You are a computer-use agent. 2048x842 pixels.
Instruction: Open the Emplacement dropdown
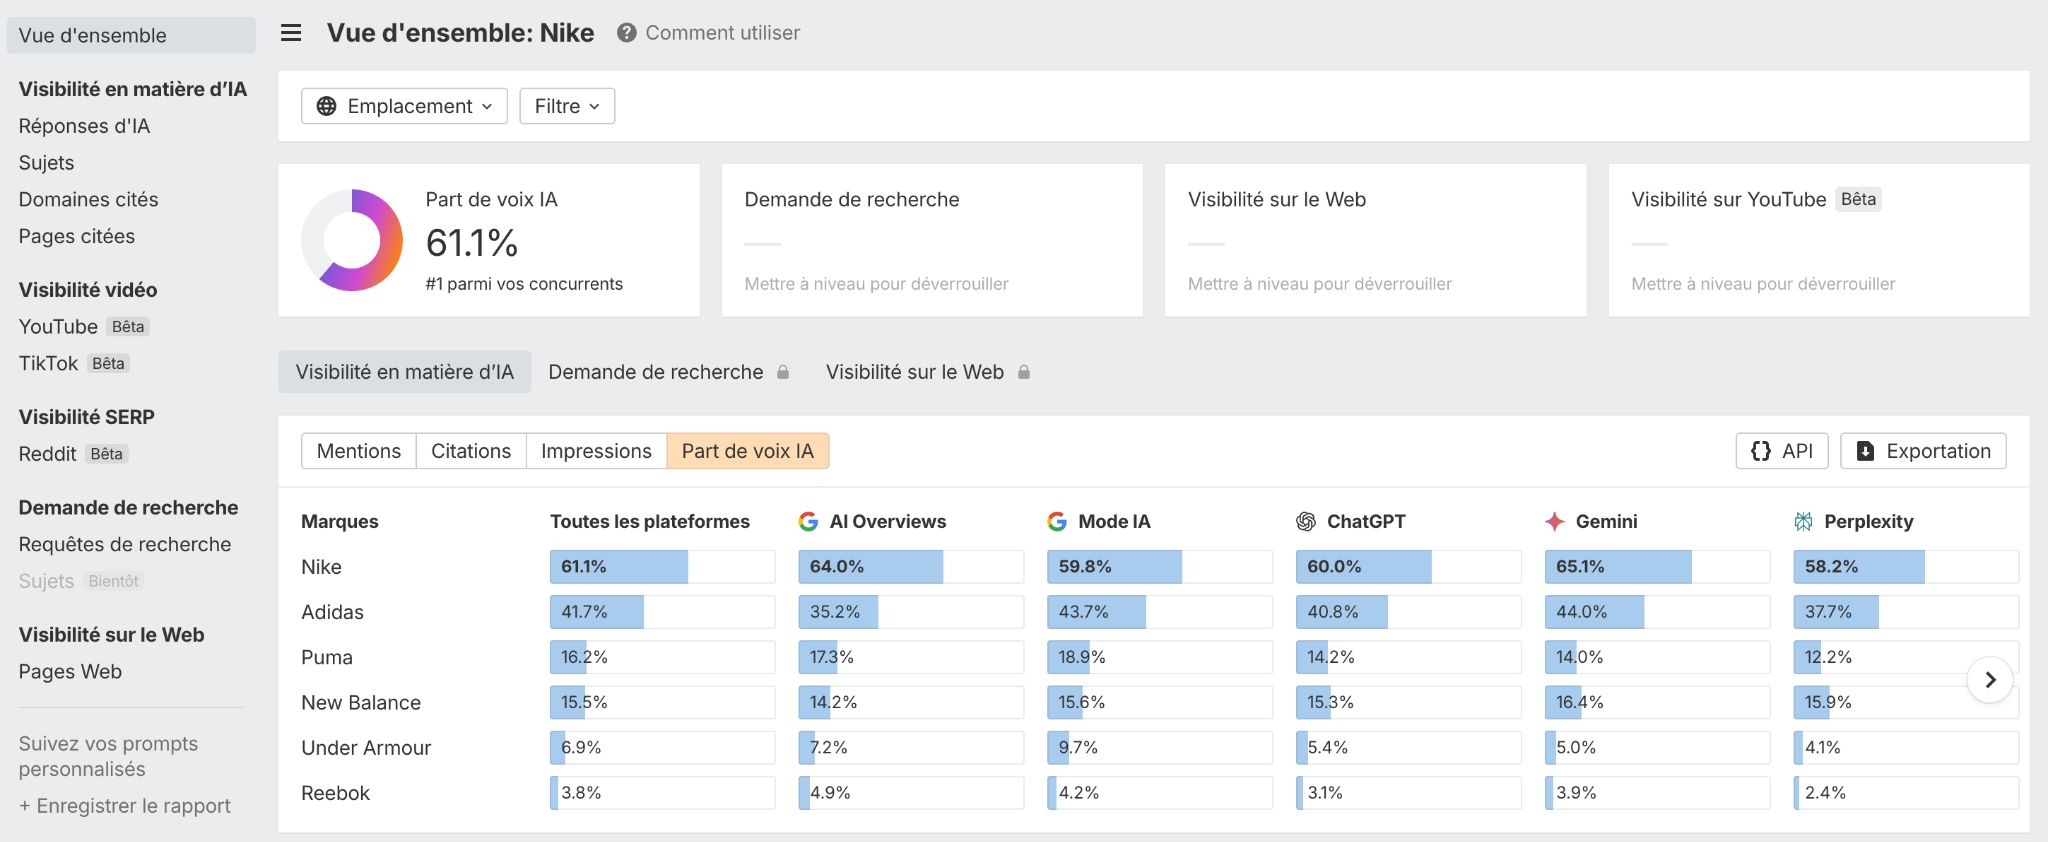(x=404, y=106)
